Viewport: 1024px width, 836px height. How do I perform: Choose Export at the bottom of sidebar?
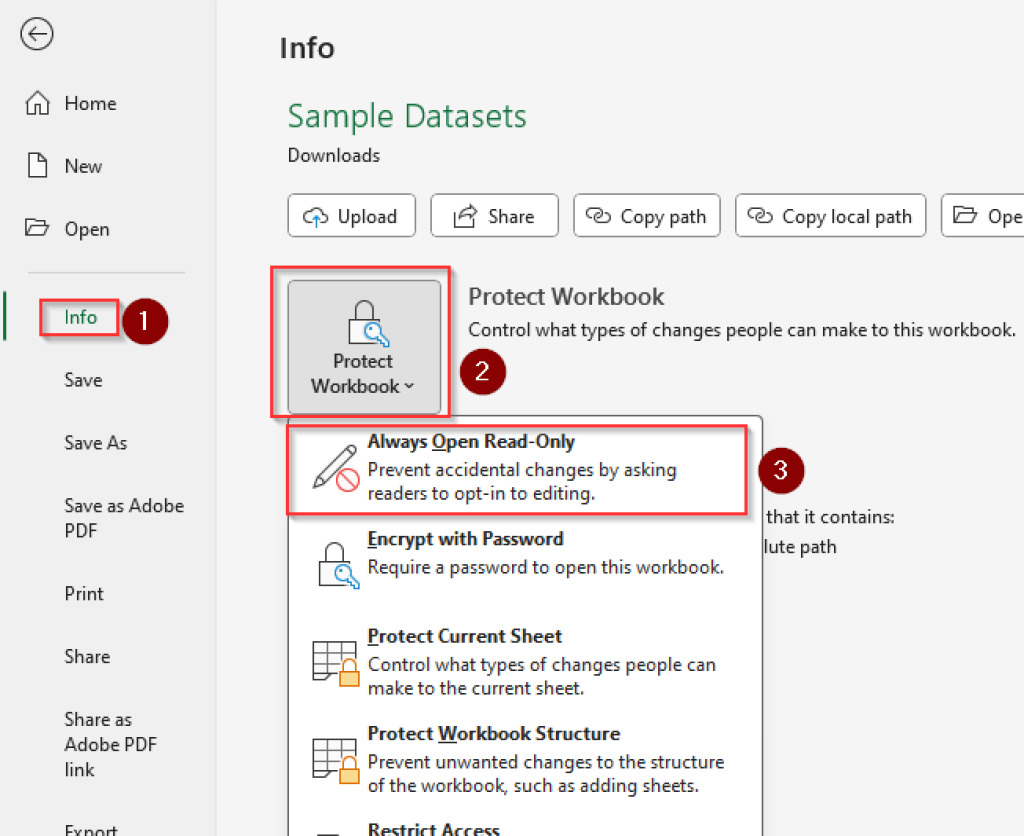[90, 828]
